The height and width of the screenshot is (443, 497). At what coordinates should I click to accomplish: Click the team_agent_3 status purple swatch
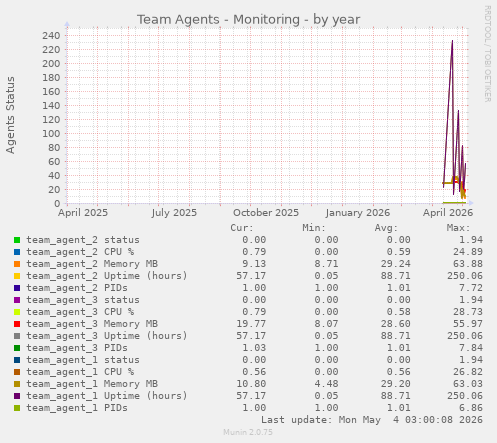[x=17, y=300]
